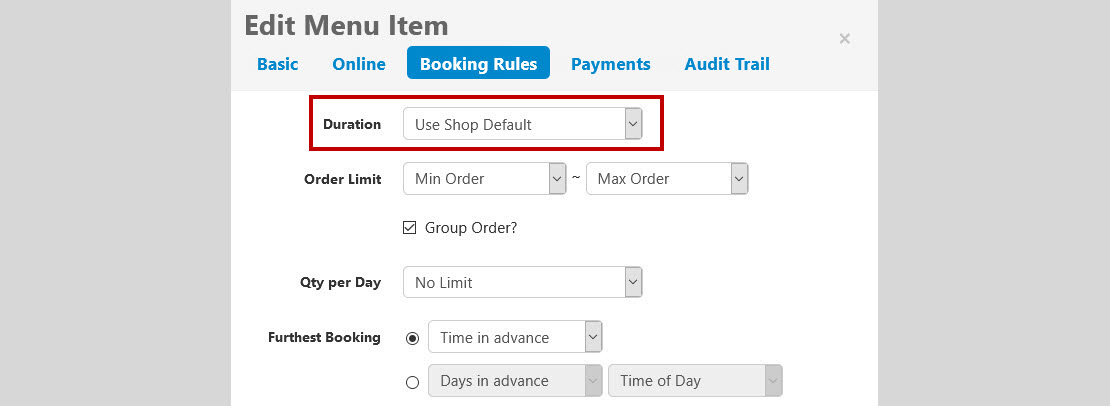This screenshot has width=1110, height=406.
Task: Close the Edit Menu Item dialog
Action: (x=844, y=39)
